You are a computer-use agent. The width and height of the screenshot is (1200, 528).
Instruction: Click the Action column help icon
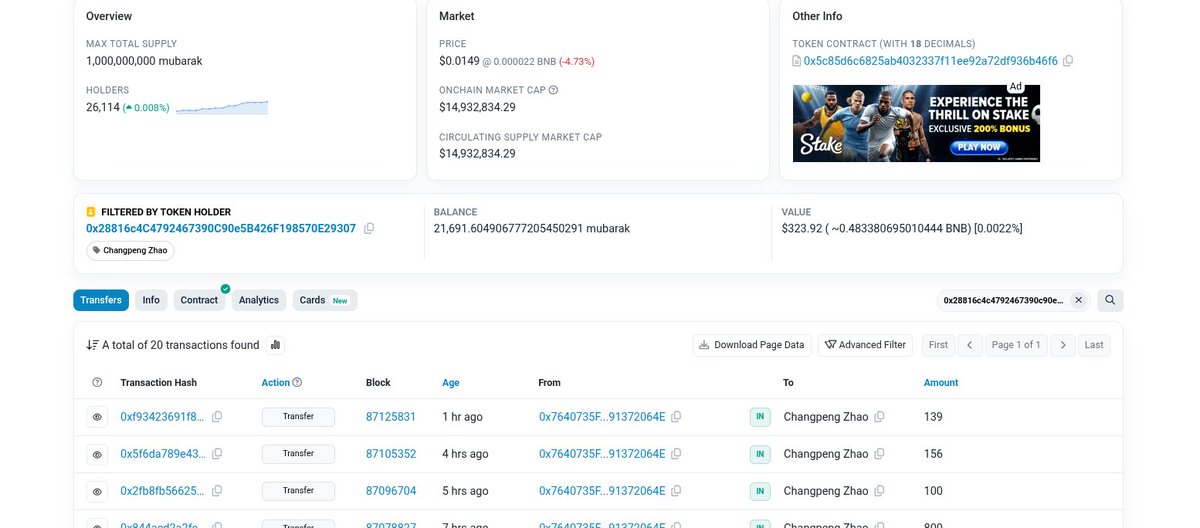pos(297,383)
